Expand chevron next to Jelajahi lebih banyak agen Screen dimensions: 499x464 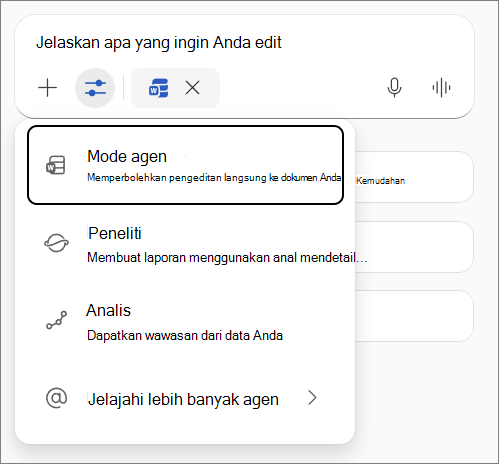pos(312,398)
